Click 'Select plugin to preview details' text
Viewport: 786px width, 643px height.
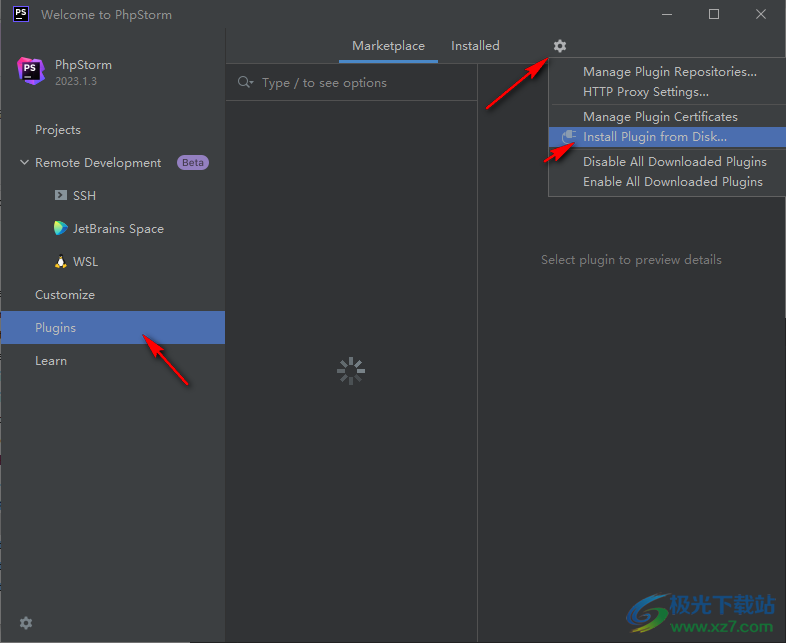pyautogui.click(x=631, y=260)
